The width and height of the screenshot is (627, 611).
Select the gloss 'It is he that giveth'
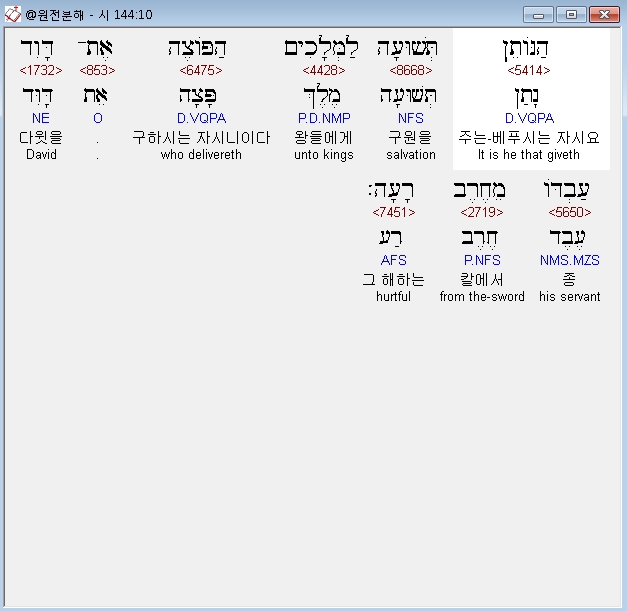(x=529, y=155)
